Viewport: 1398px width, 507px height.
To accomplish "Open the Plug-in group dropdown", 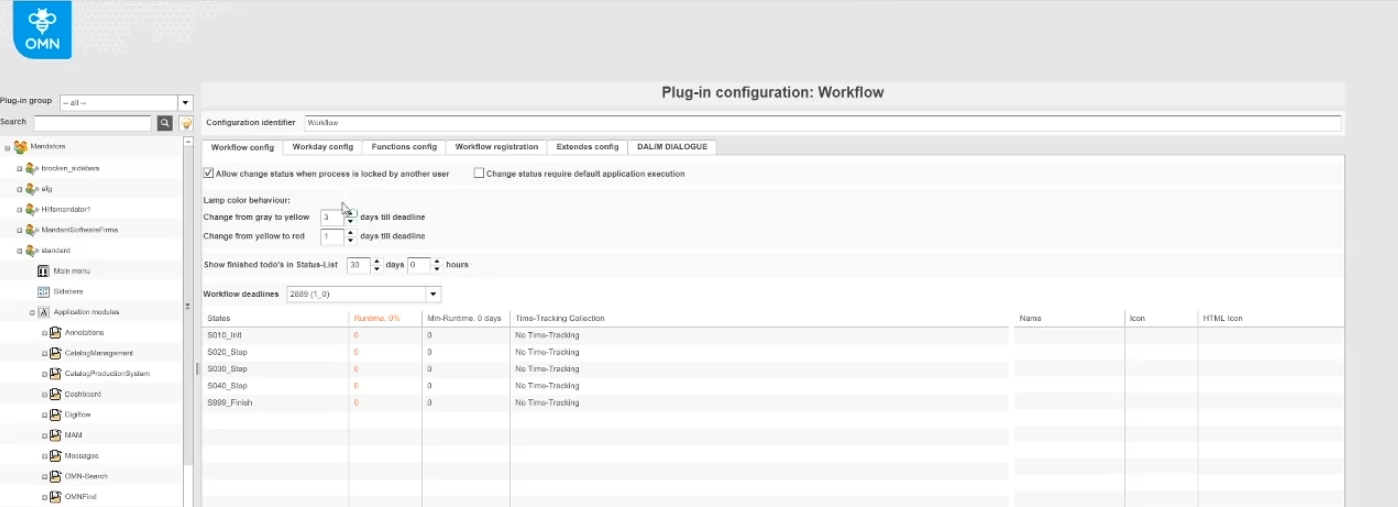I will tap(185, 102).
